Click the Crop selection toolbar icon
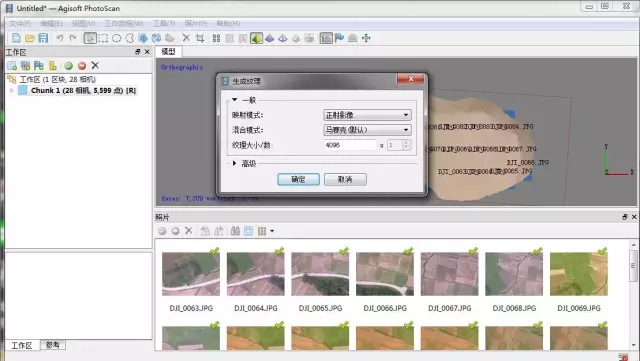The image size is (640, 361). click(200, 38)
